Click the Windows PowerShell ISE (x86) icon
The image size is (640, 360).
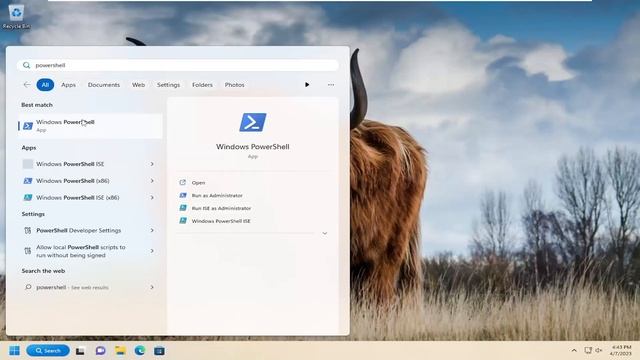28,198
